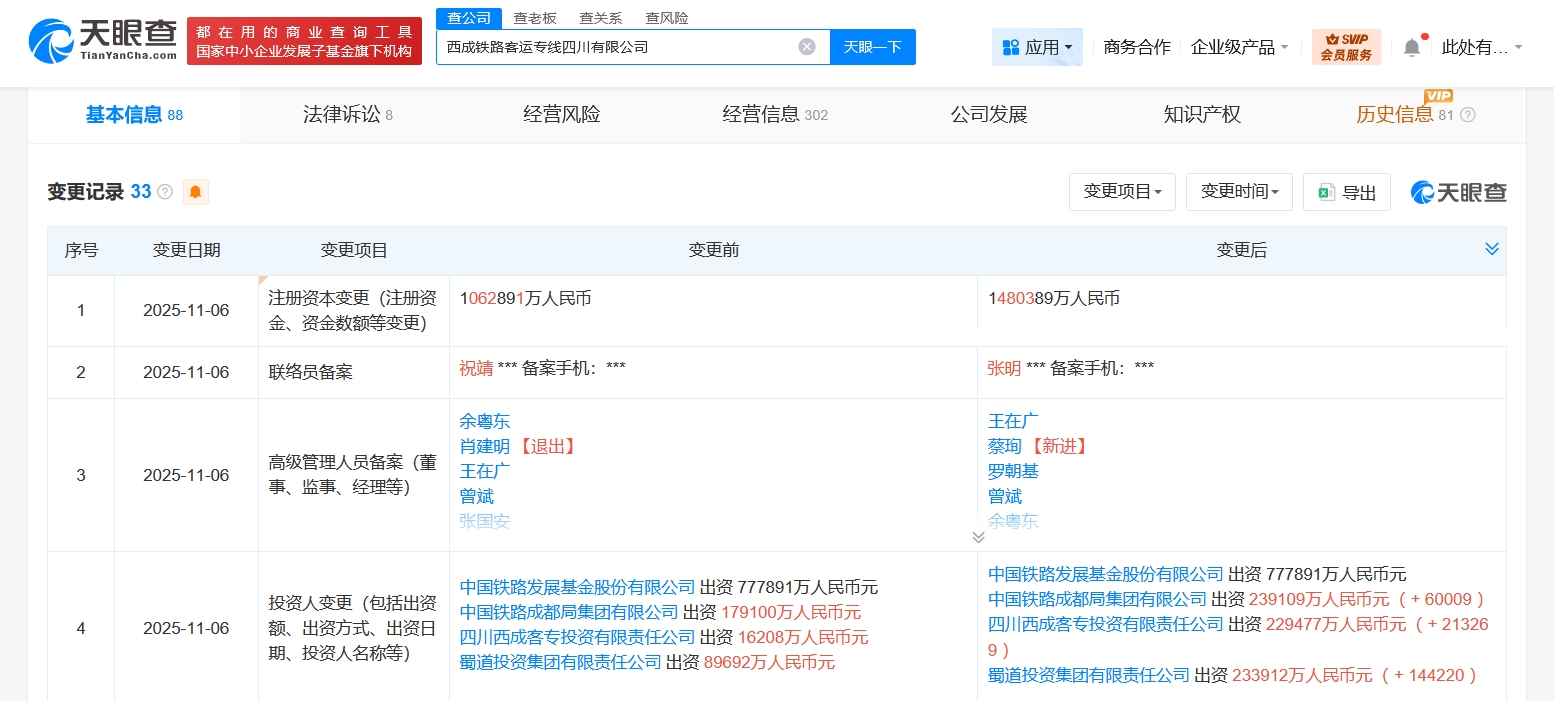Click the bell icon beside 变更记录

tap(195, 191)
